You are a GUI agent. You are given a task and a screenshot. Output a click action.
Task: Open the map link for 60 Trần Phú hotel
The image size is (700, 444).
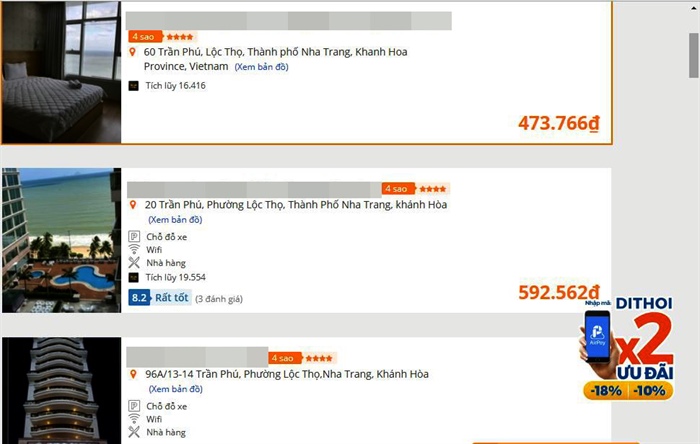tap(261, 67)
